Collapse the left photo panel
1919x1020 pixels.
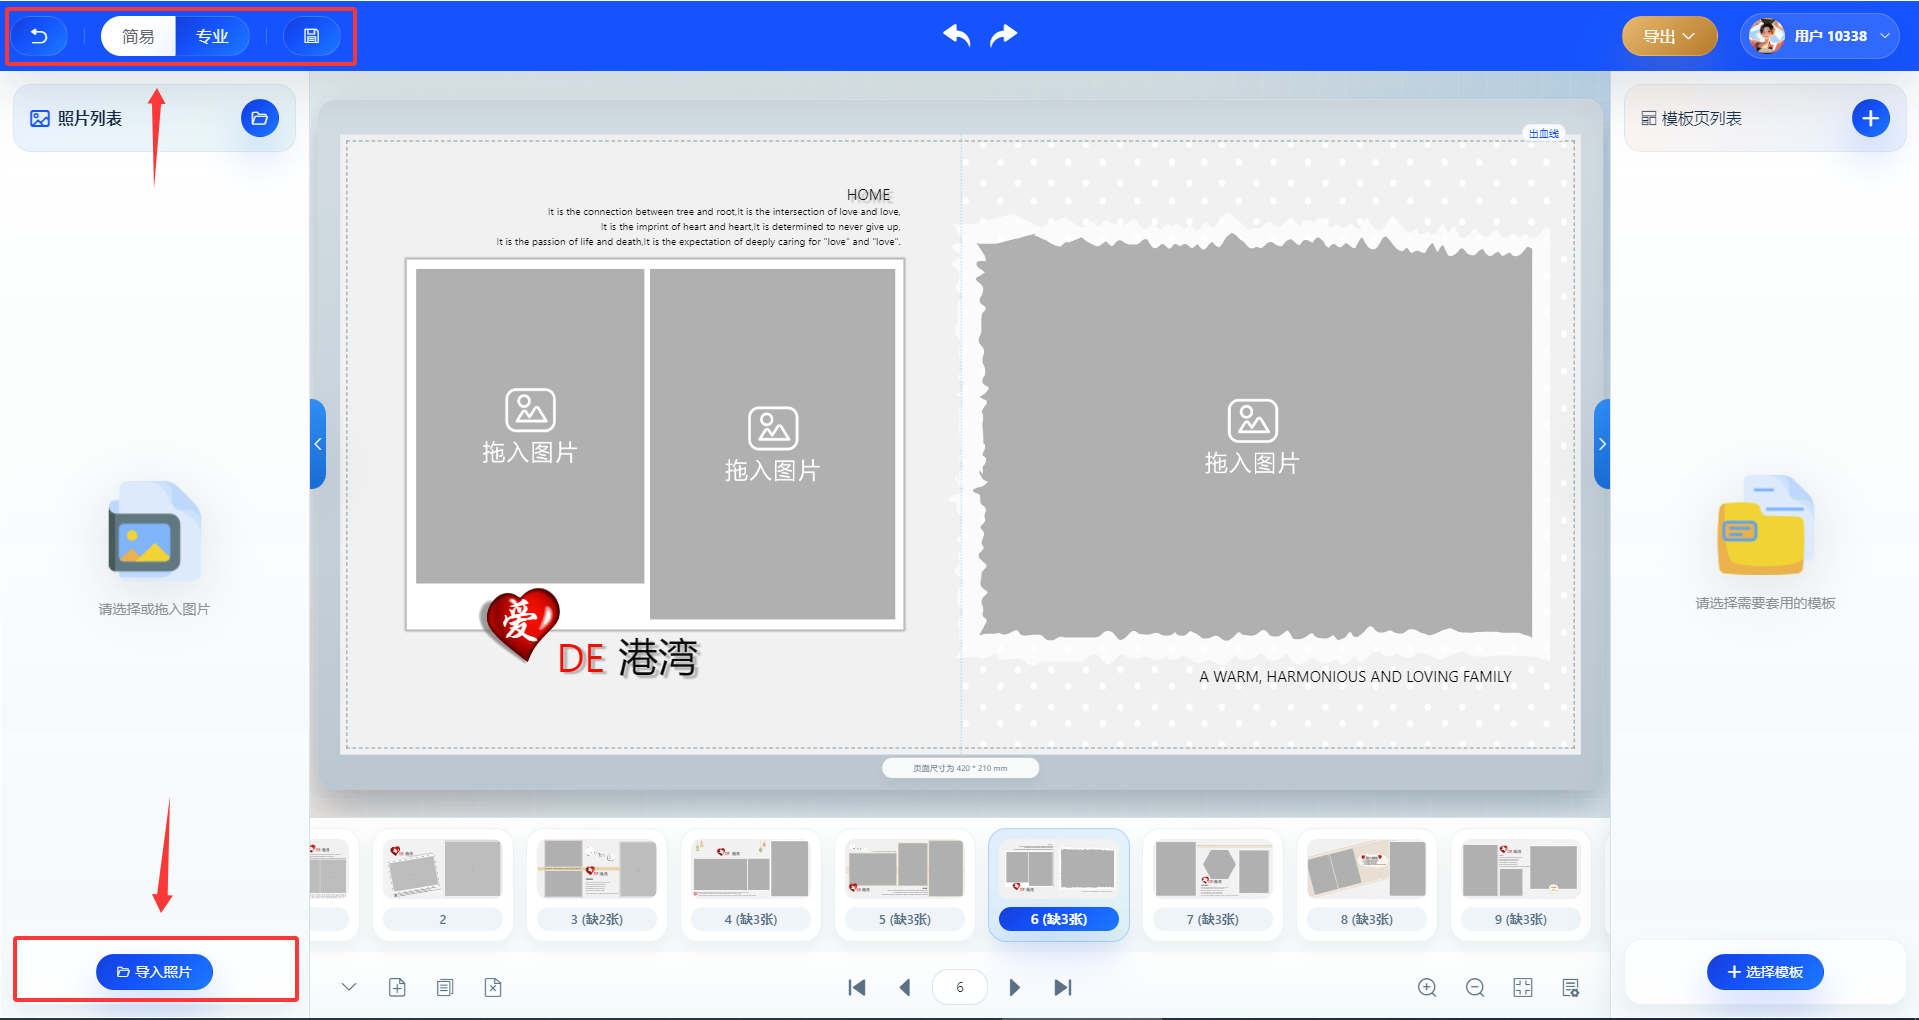point(318,444)
